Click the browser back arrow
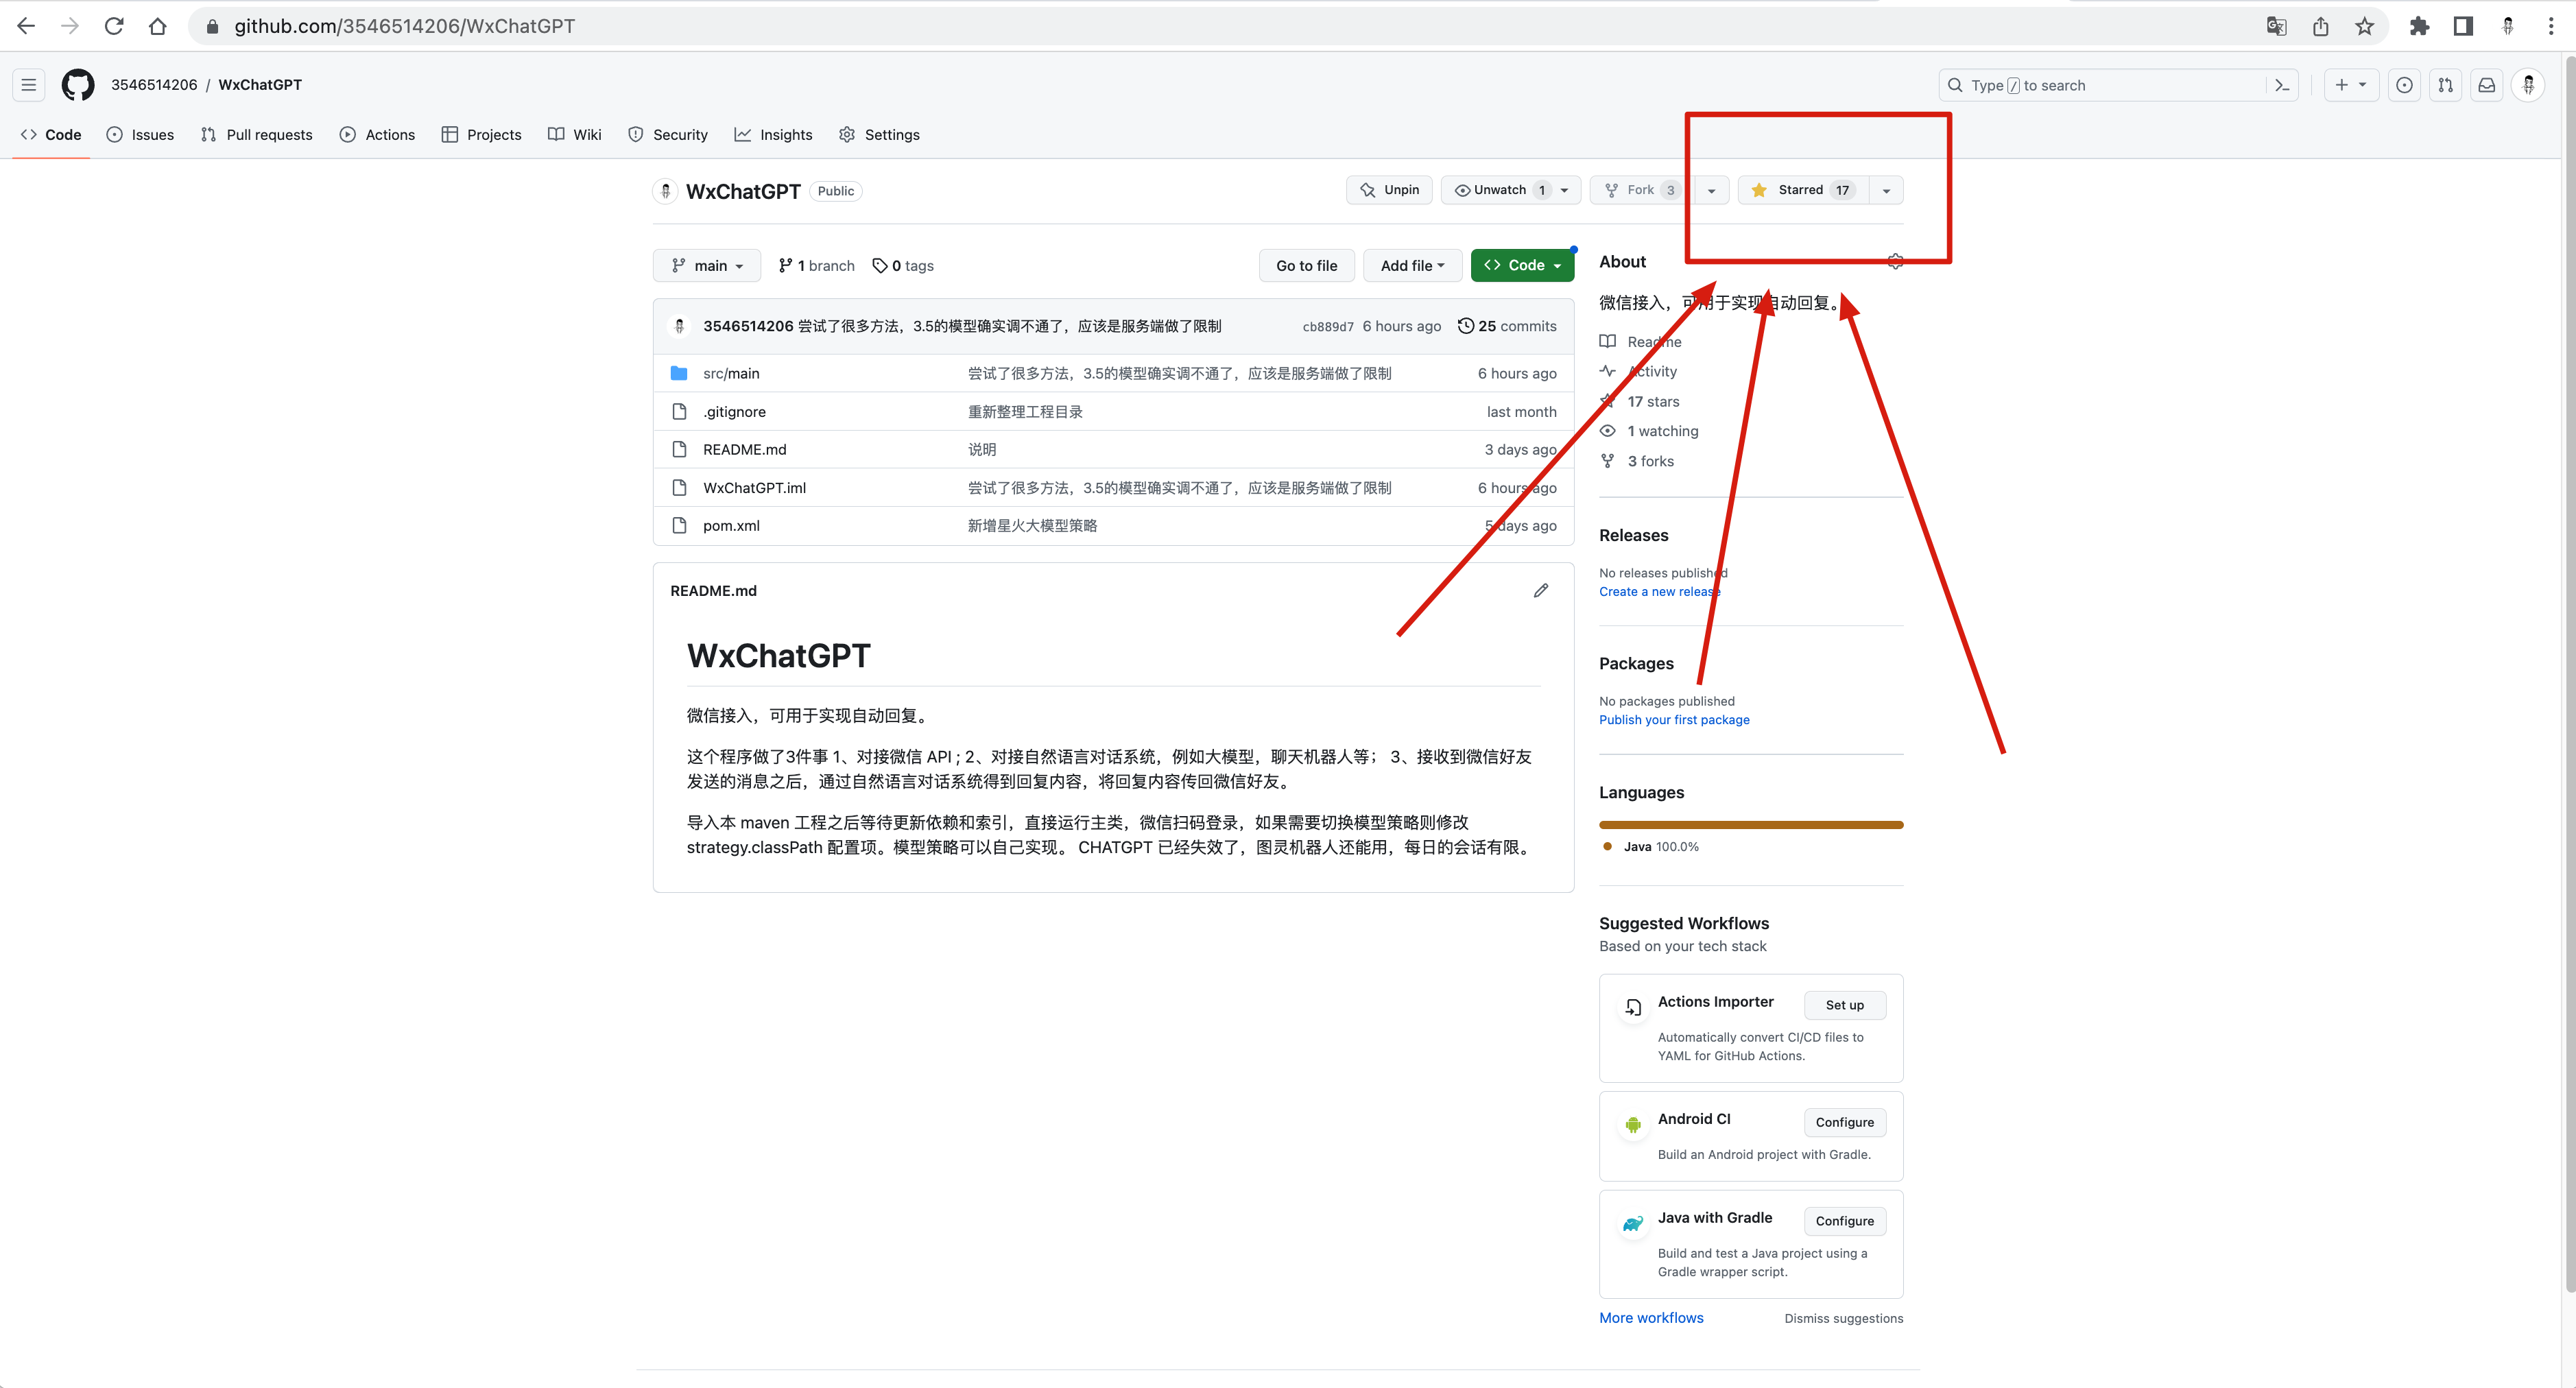The width and height of the screenshot is (2576, 1388). (x=26, y=26)
